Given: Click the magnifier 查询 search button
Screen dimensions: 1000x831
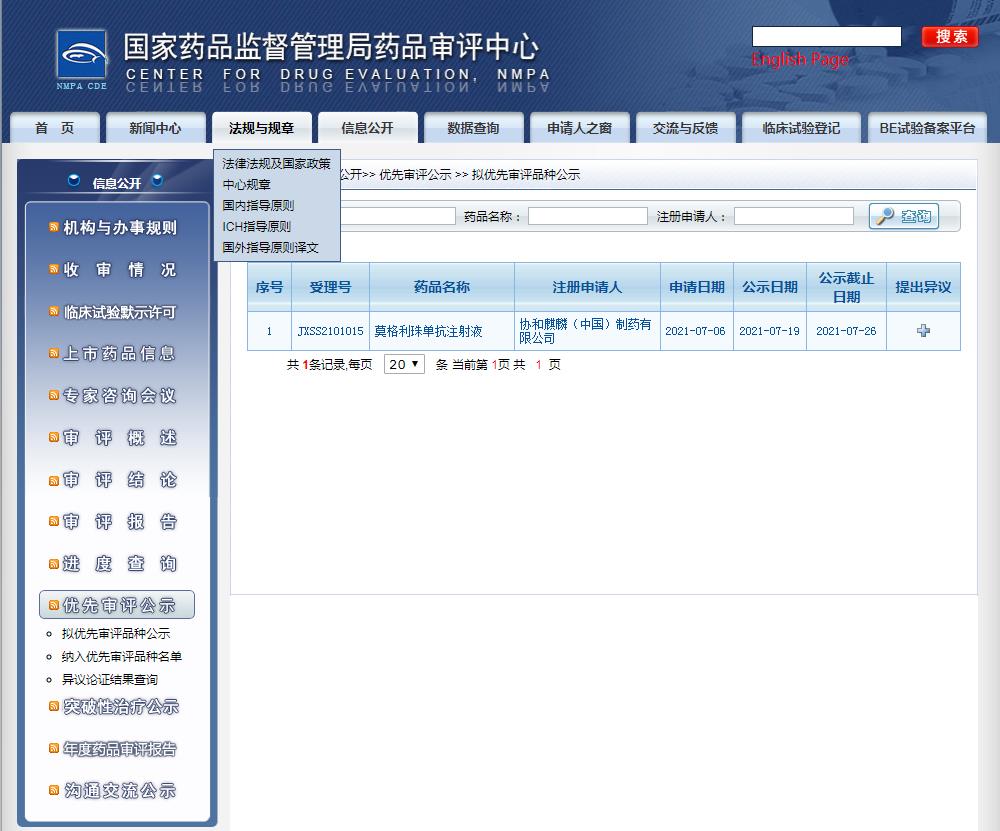Looking at the screenshot, I should (x=904, y=216).
